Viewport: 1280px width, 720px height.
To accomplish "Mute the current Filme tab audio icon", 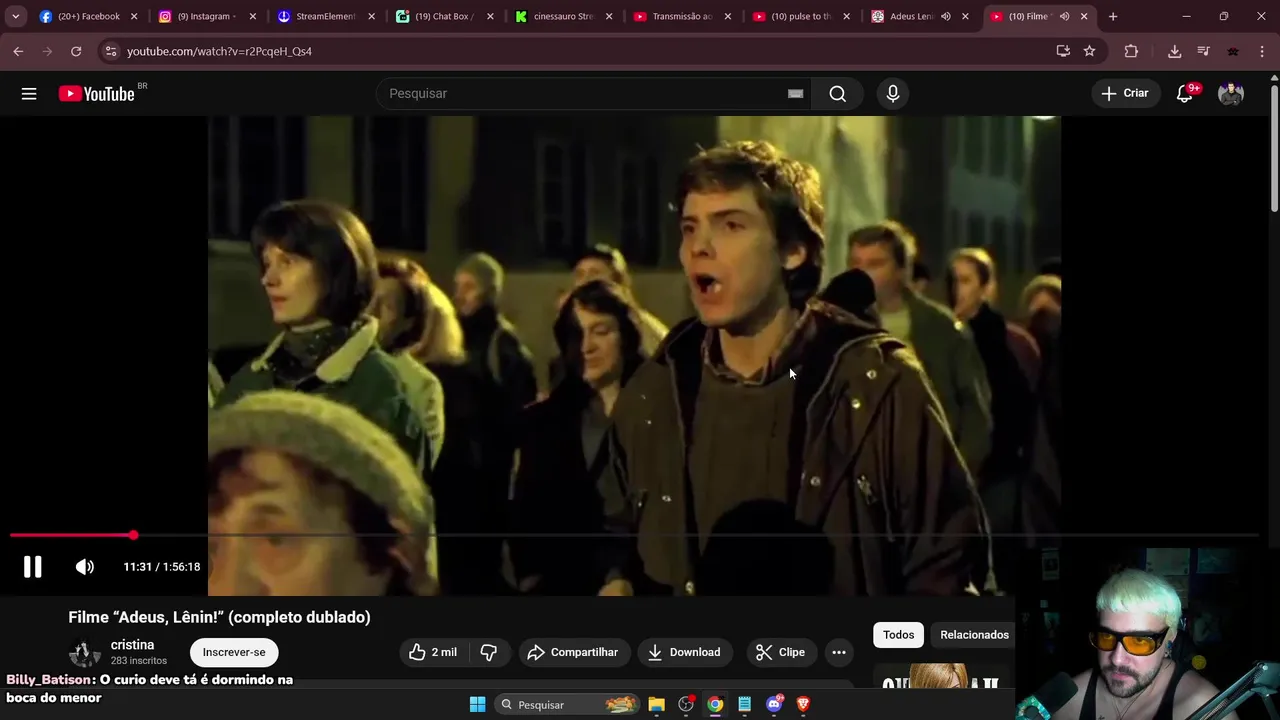I will click(x=1064, y=16).
